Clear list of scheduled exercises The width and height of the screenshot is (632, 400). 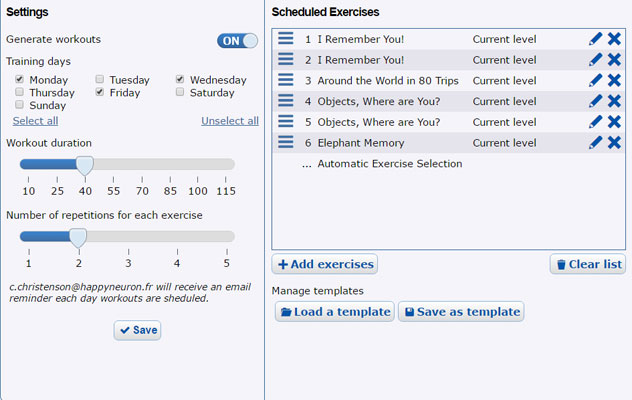588,264
